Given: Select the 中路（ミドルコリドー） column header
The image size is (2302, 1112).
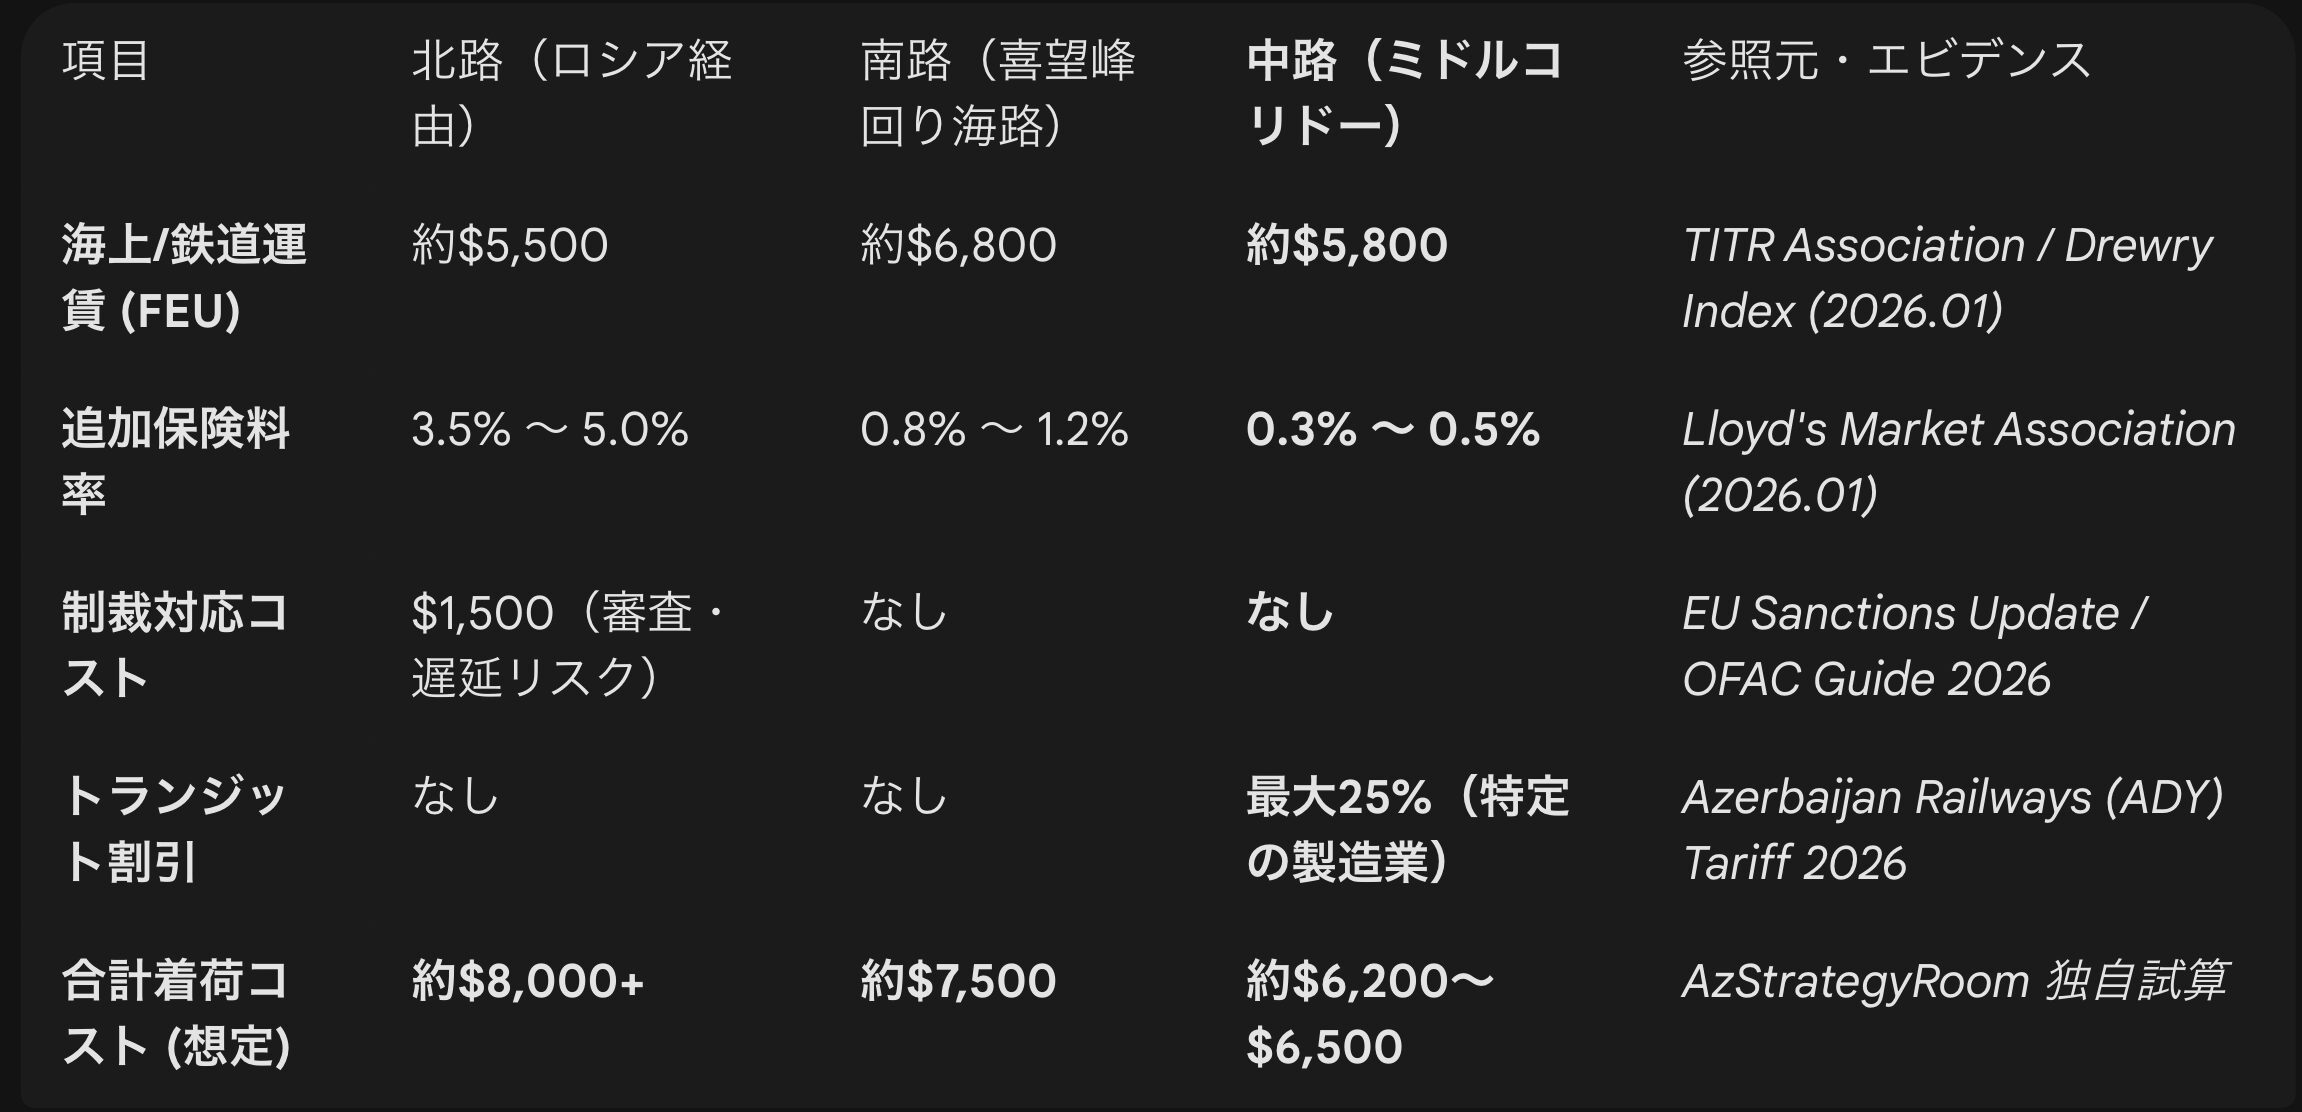Looking at the screenshot, I should tap(1403, 93).
